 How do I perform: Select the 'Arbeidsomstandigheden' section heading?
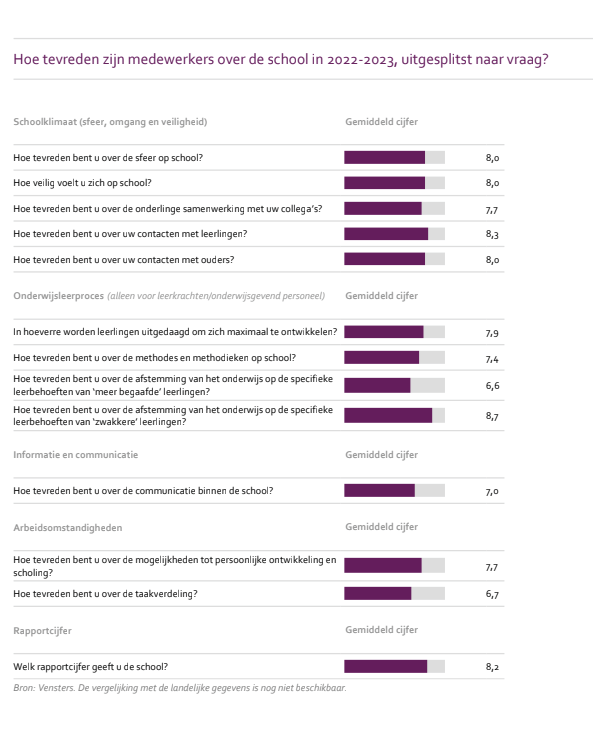[x=67, y=528]
